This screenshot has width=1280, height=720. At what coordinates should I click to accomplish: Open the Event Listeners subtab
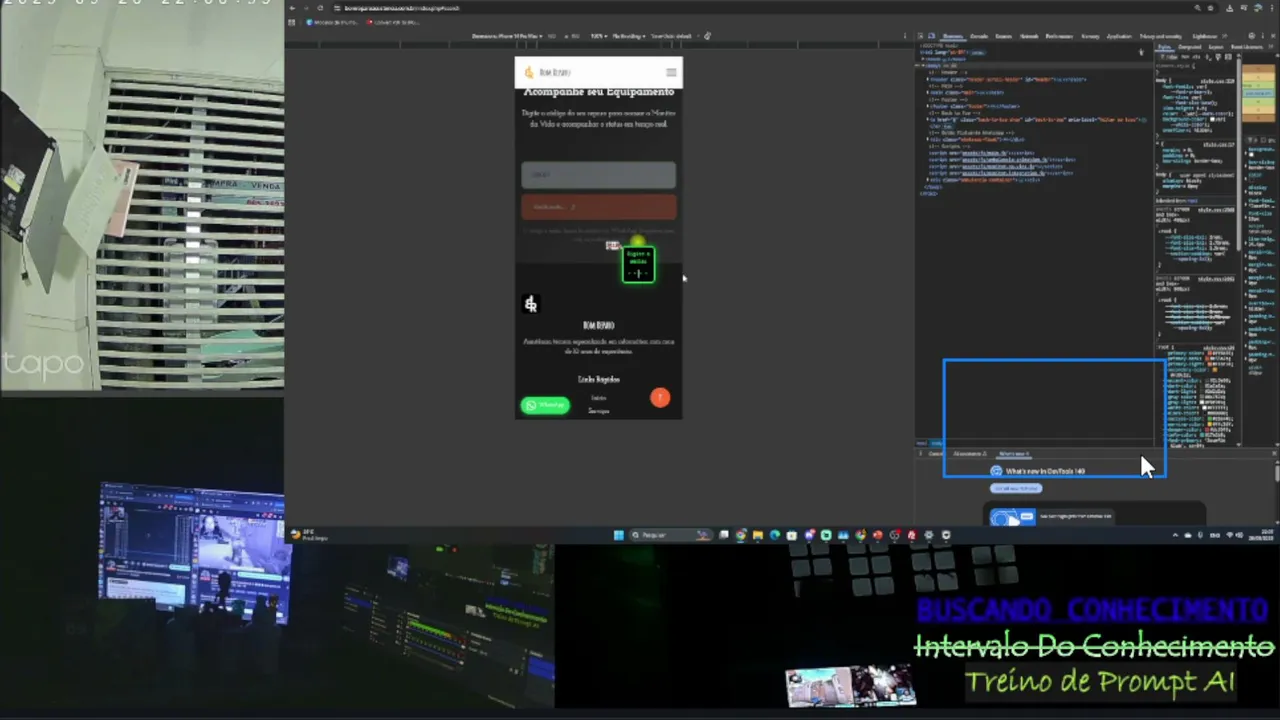click(x=1246, y=47)
